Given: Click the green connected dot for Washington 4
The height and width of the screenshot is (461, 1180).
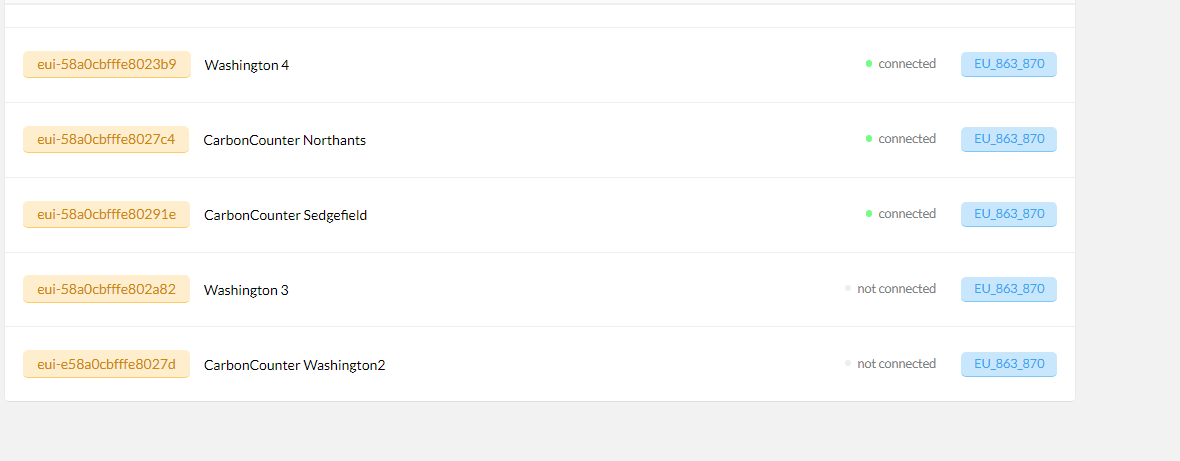Looking at the screenshot, I should (x=868, y=64).
